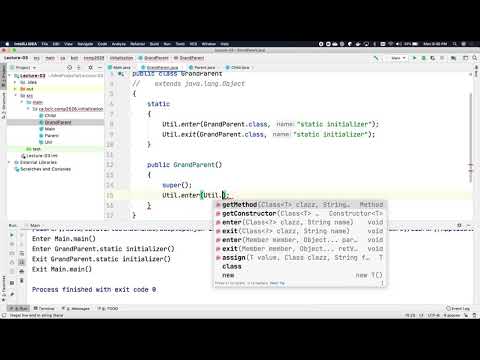Open the Window menu

coord(209,44)
